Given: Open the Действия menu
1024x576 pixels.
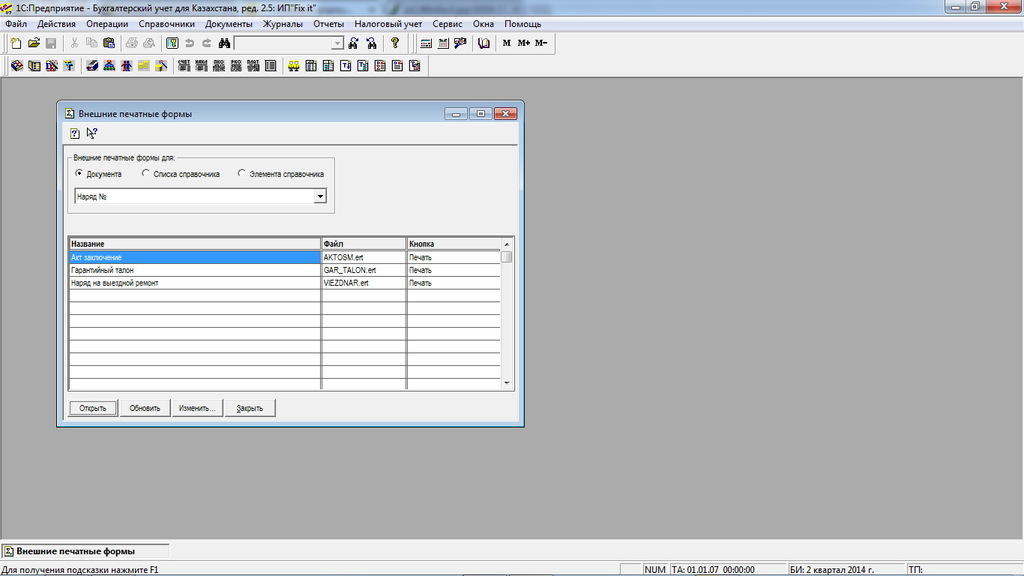Looking at the screenshot, I should point(56,24).
